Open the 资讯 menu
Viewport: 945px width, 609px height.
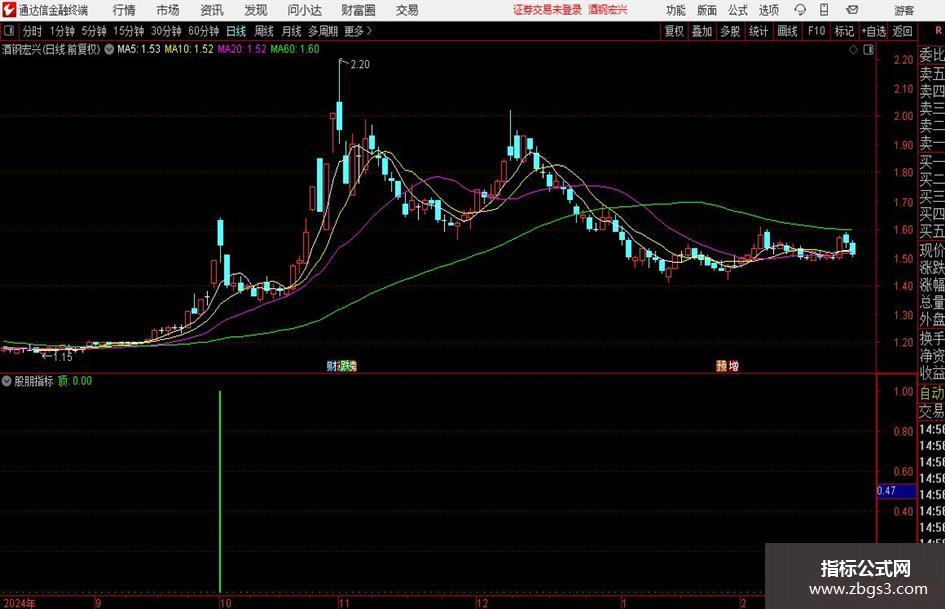coord(212,10)
